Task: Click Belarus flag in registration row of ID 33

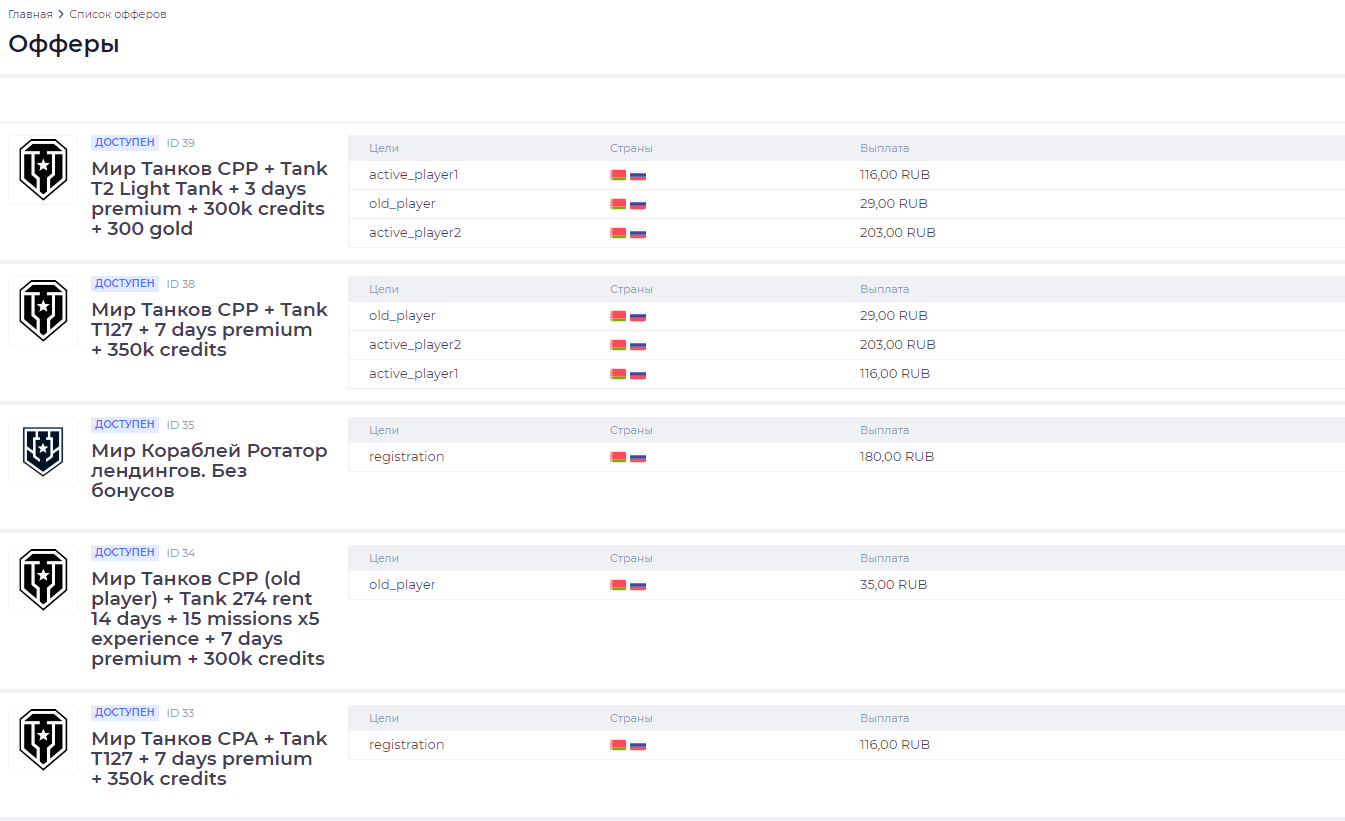Action: (618, 745)
